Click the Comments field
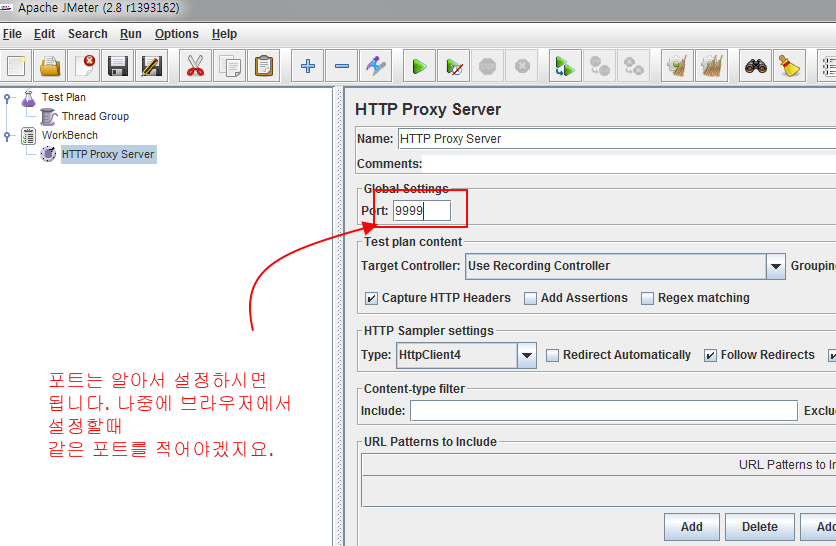 (x=630, y=164)
